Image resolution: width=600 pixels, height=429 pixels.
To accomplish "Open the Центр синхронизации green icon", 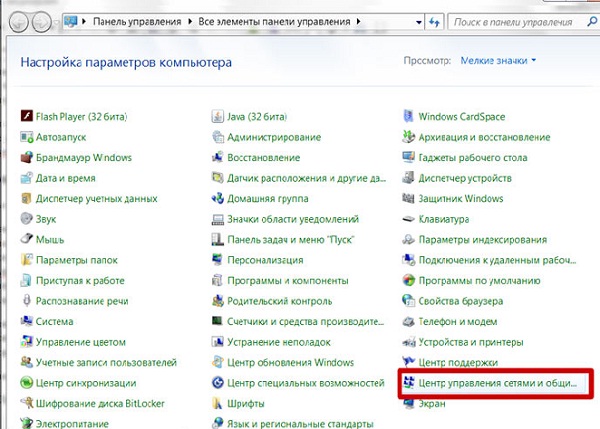I will (x=26, y=383).
